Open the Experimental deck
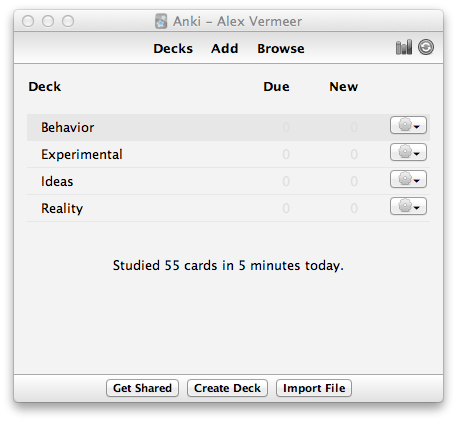This screenshot has height=422, width=457. 82,154
